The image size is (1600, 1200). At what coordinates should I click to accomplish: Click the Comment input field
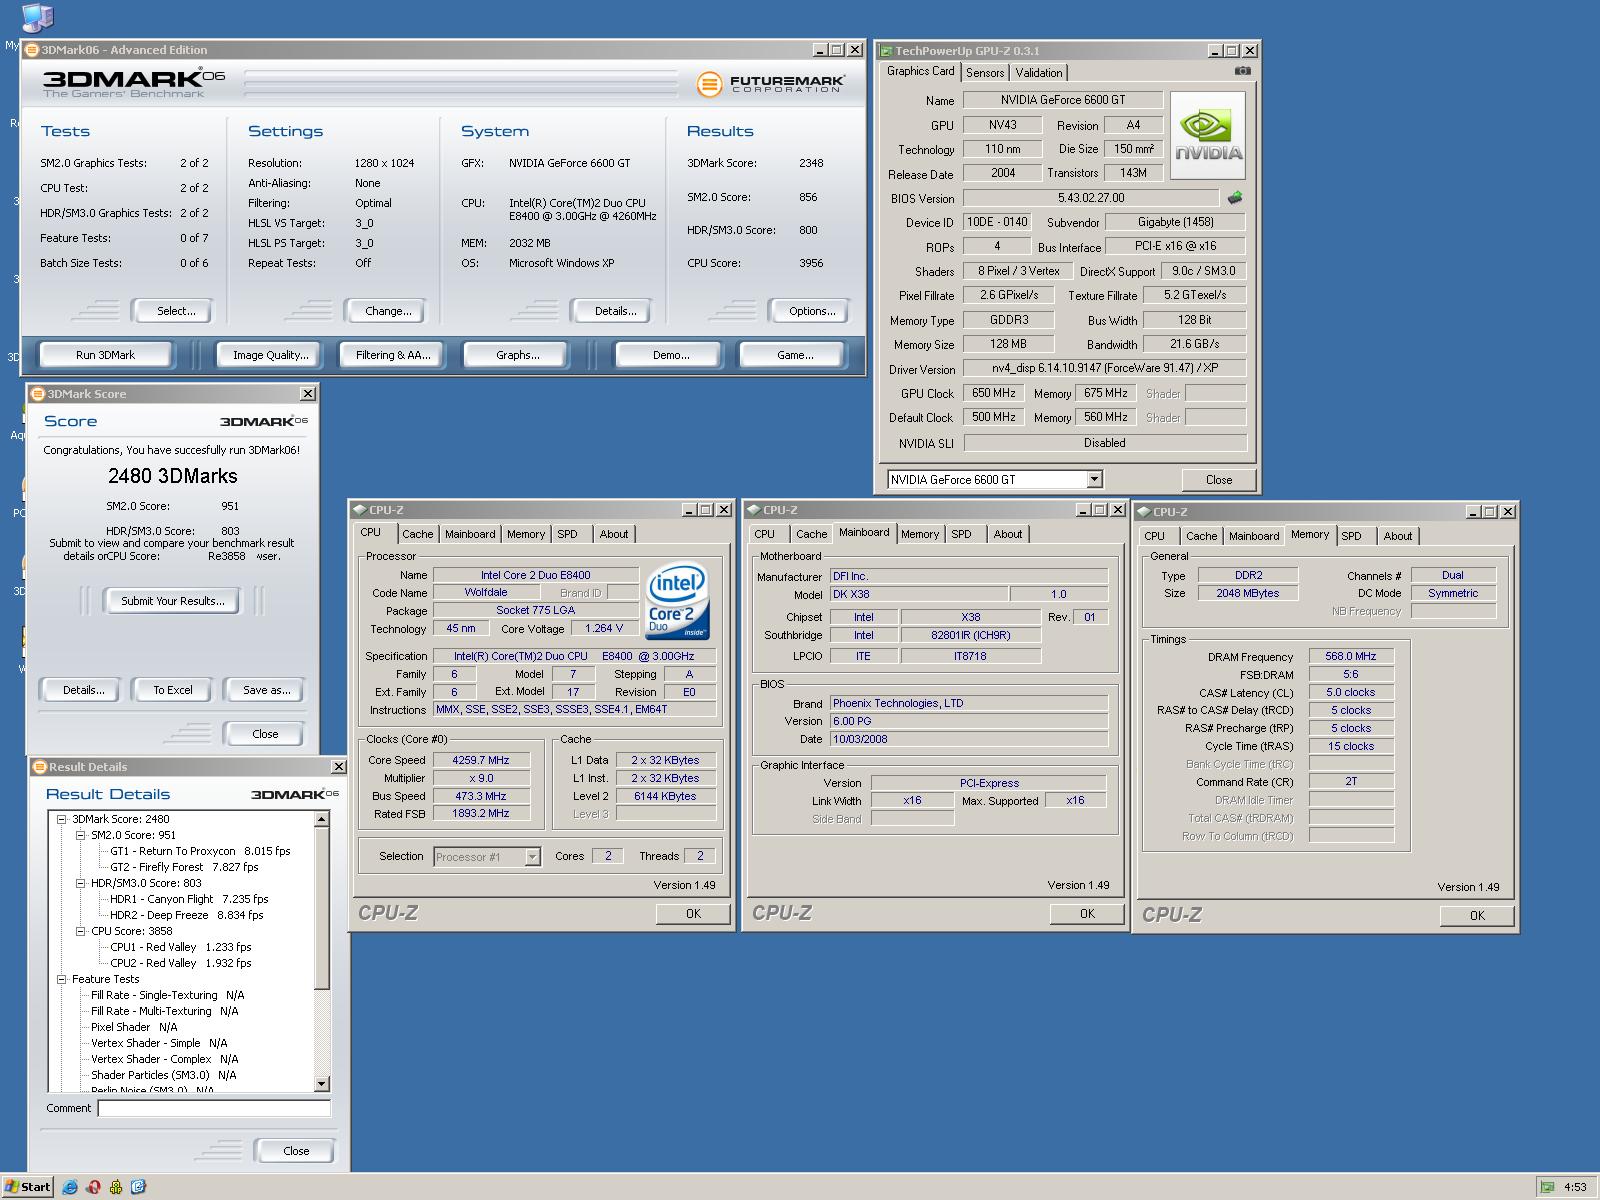click(x=214, y=1108)
